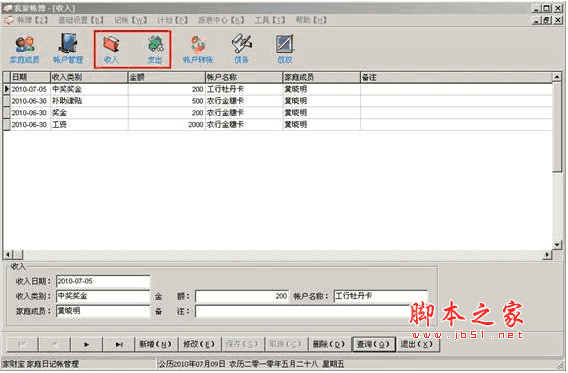
Task: Click the 收入日期 input field
Action: [103, 281]
